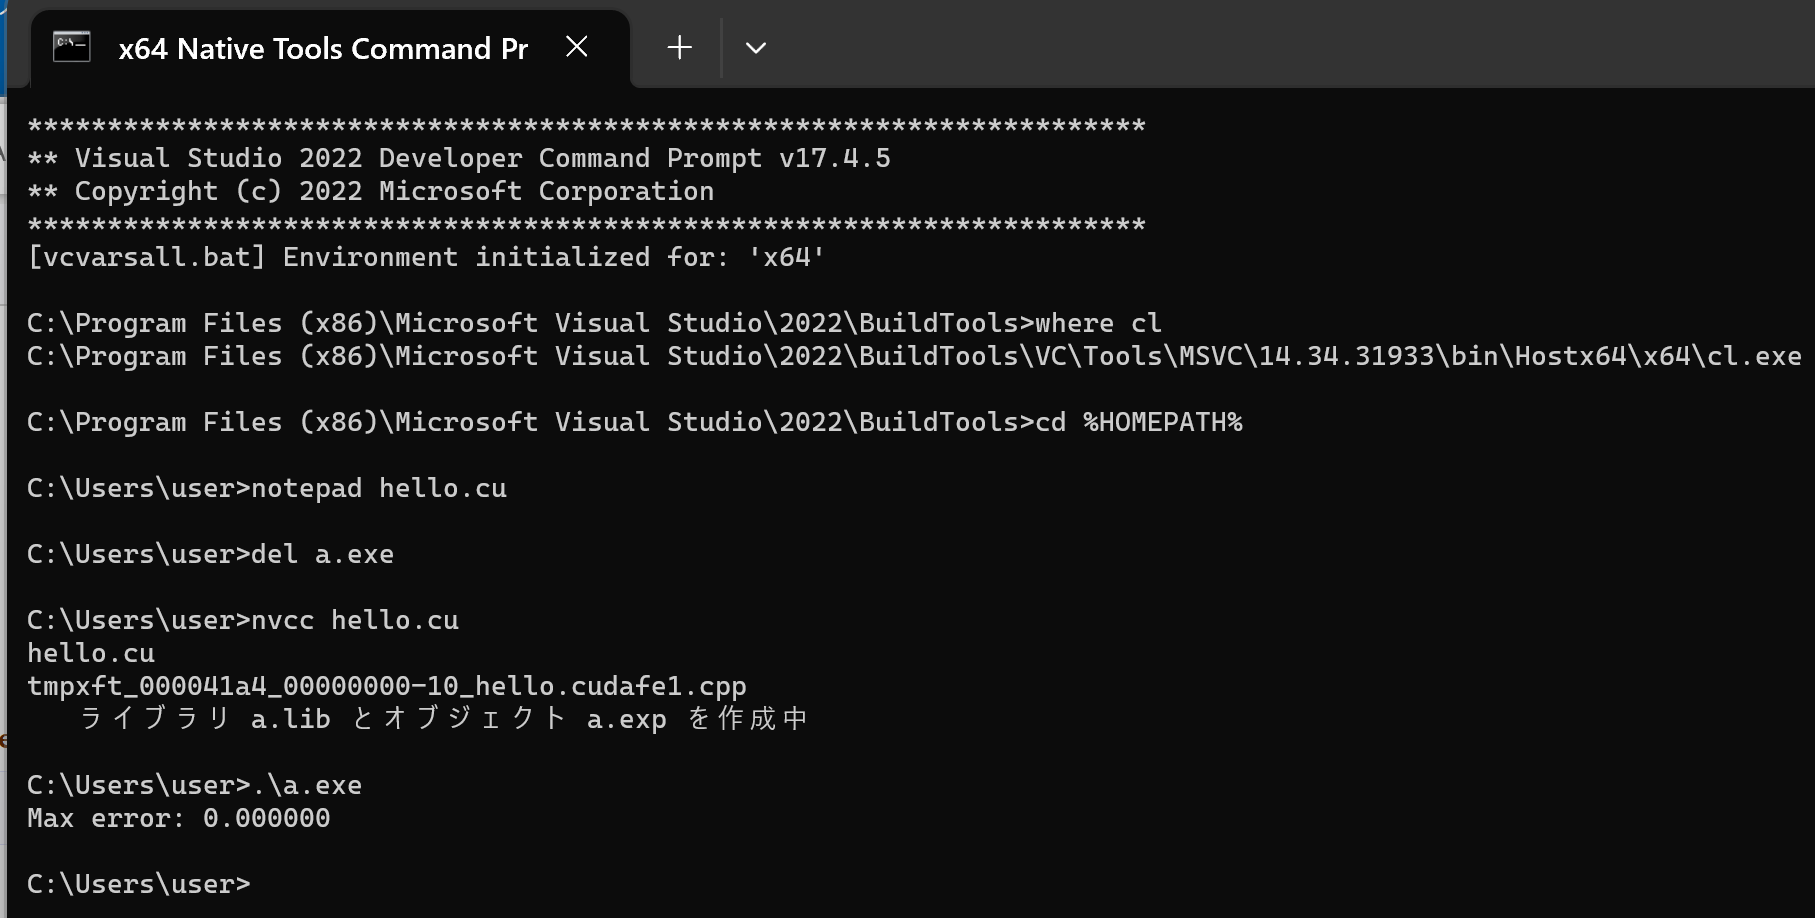Click the 'notepad hello.cu' command line
This screenshot has height=918, width=1815.
267,488
